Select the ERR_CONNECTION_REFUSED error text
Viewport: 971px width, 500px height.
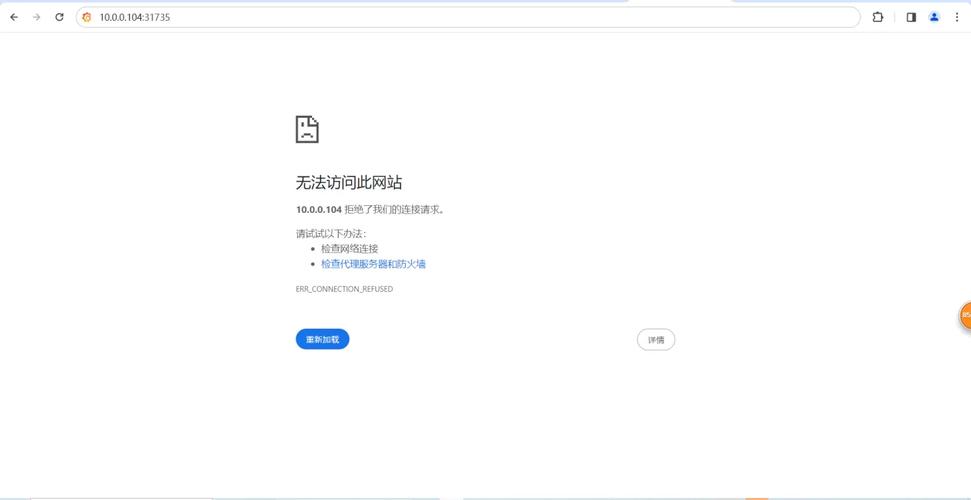(x=344, y=289)
